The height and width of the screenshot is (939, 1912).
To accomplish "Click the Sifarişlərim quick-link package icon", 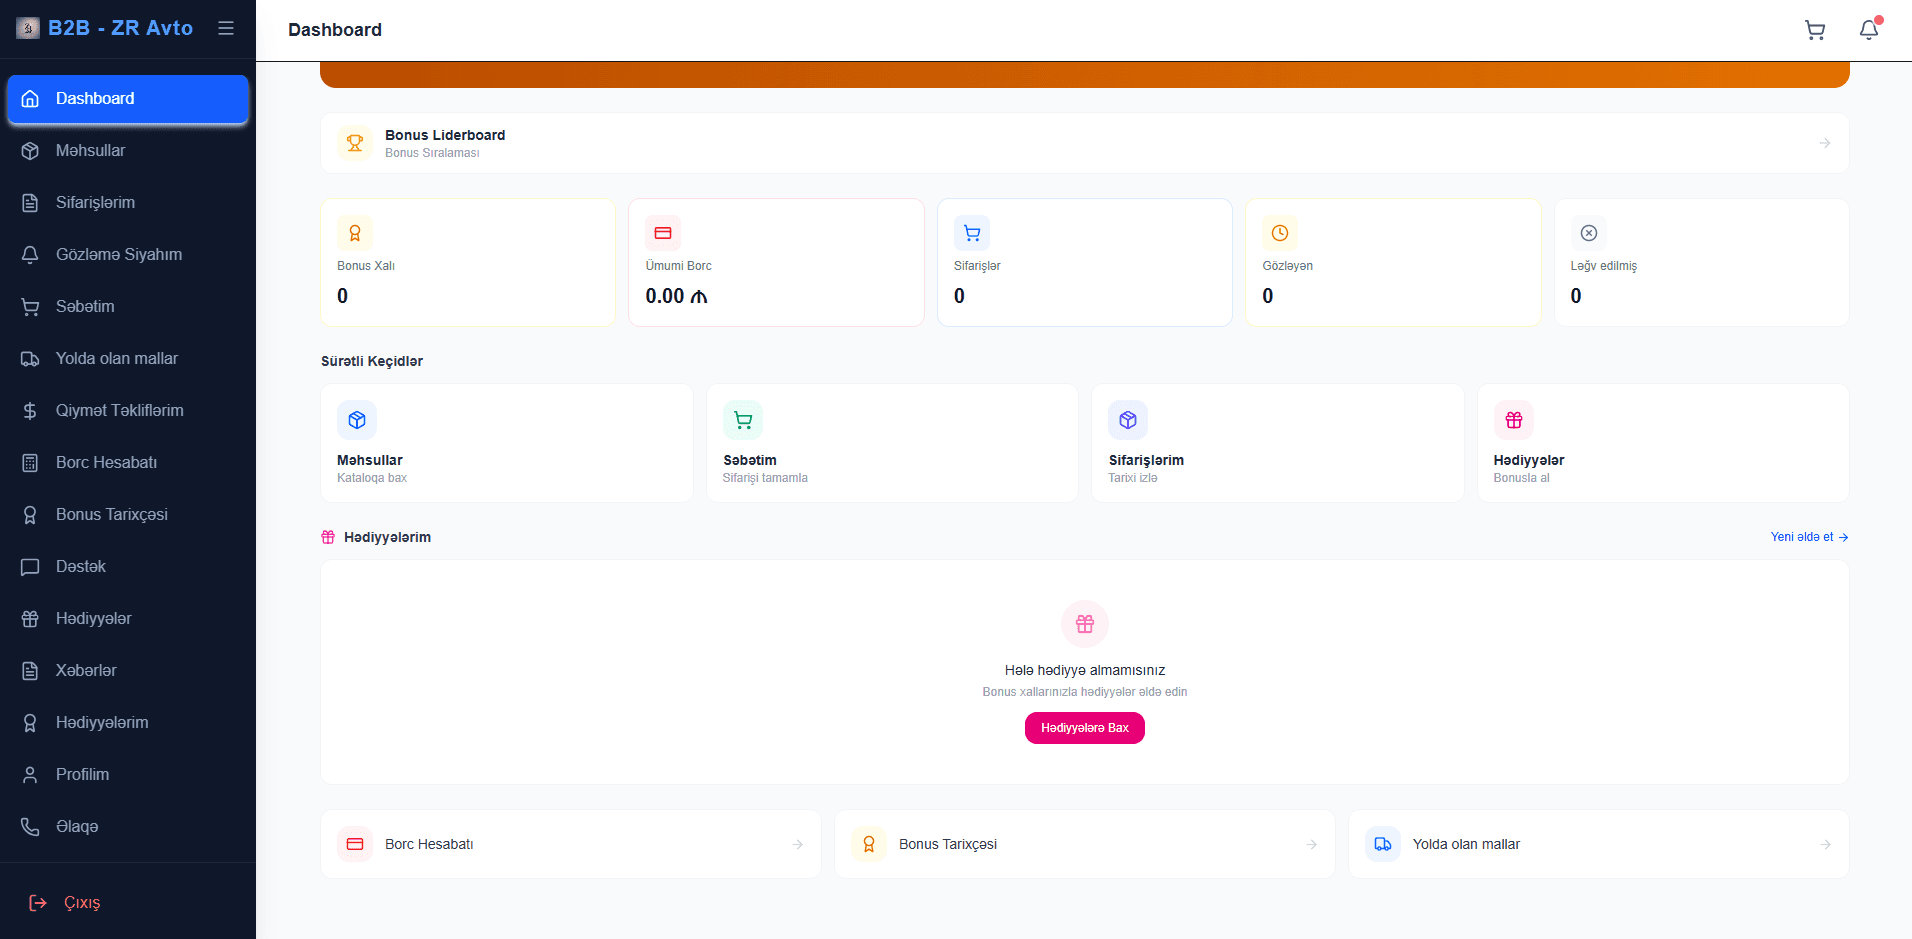I will coord(1128,420).
